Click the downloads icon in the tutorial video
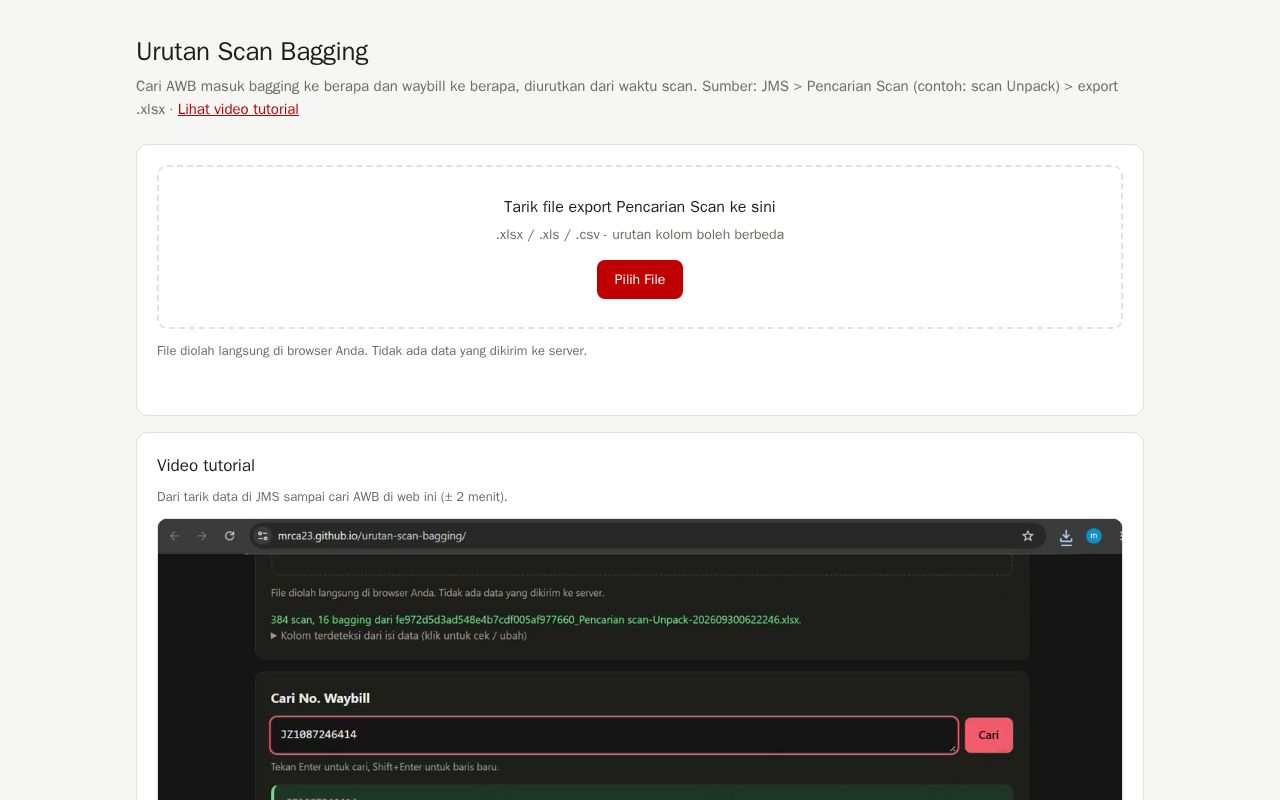This screenshot has height=800, width=1280. 1066,537
